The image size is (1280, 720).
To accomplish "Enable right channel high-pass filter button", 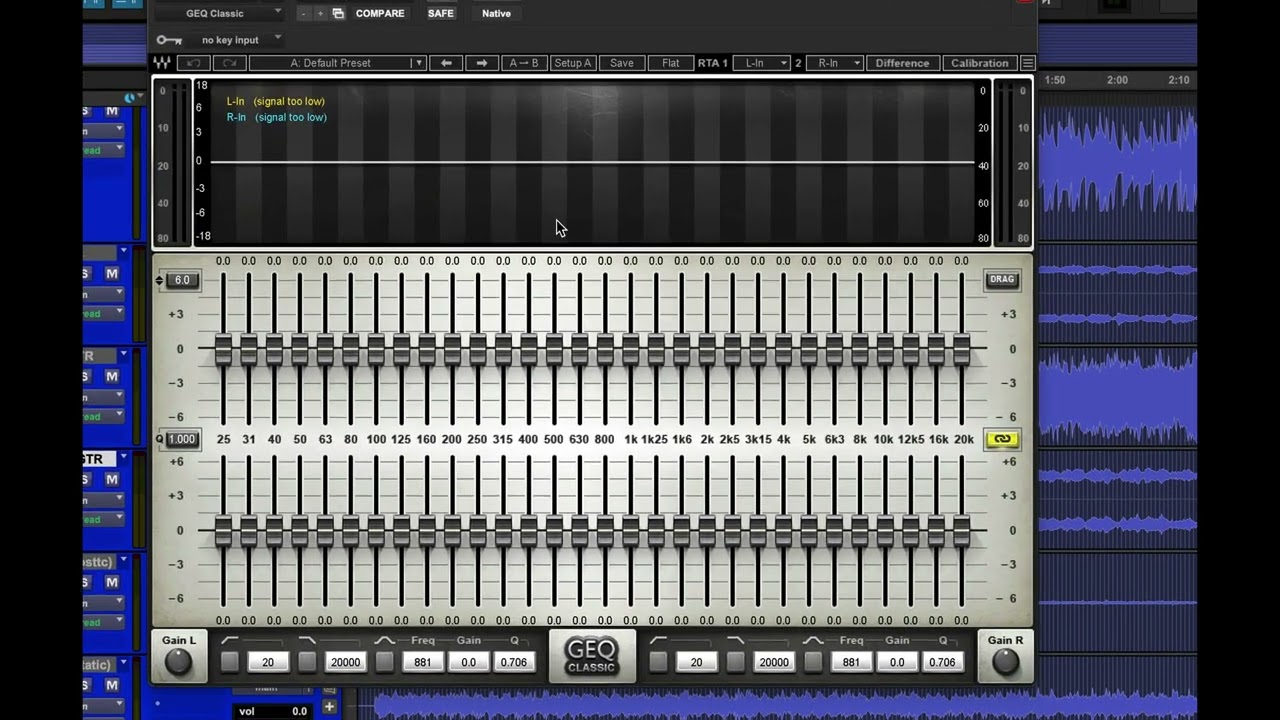I will 658,662.
